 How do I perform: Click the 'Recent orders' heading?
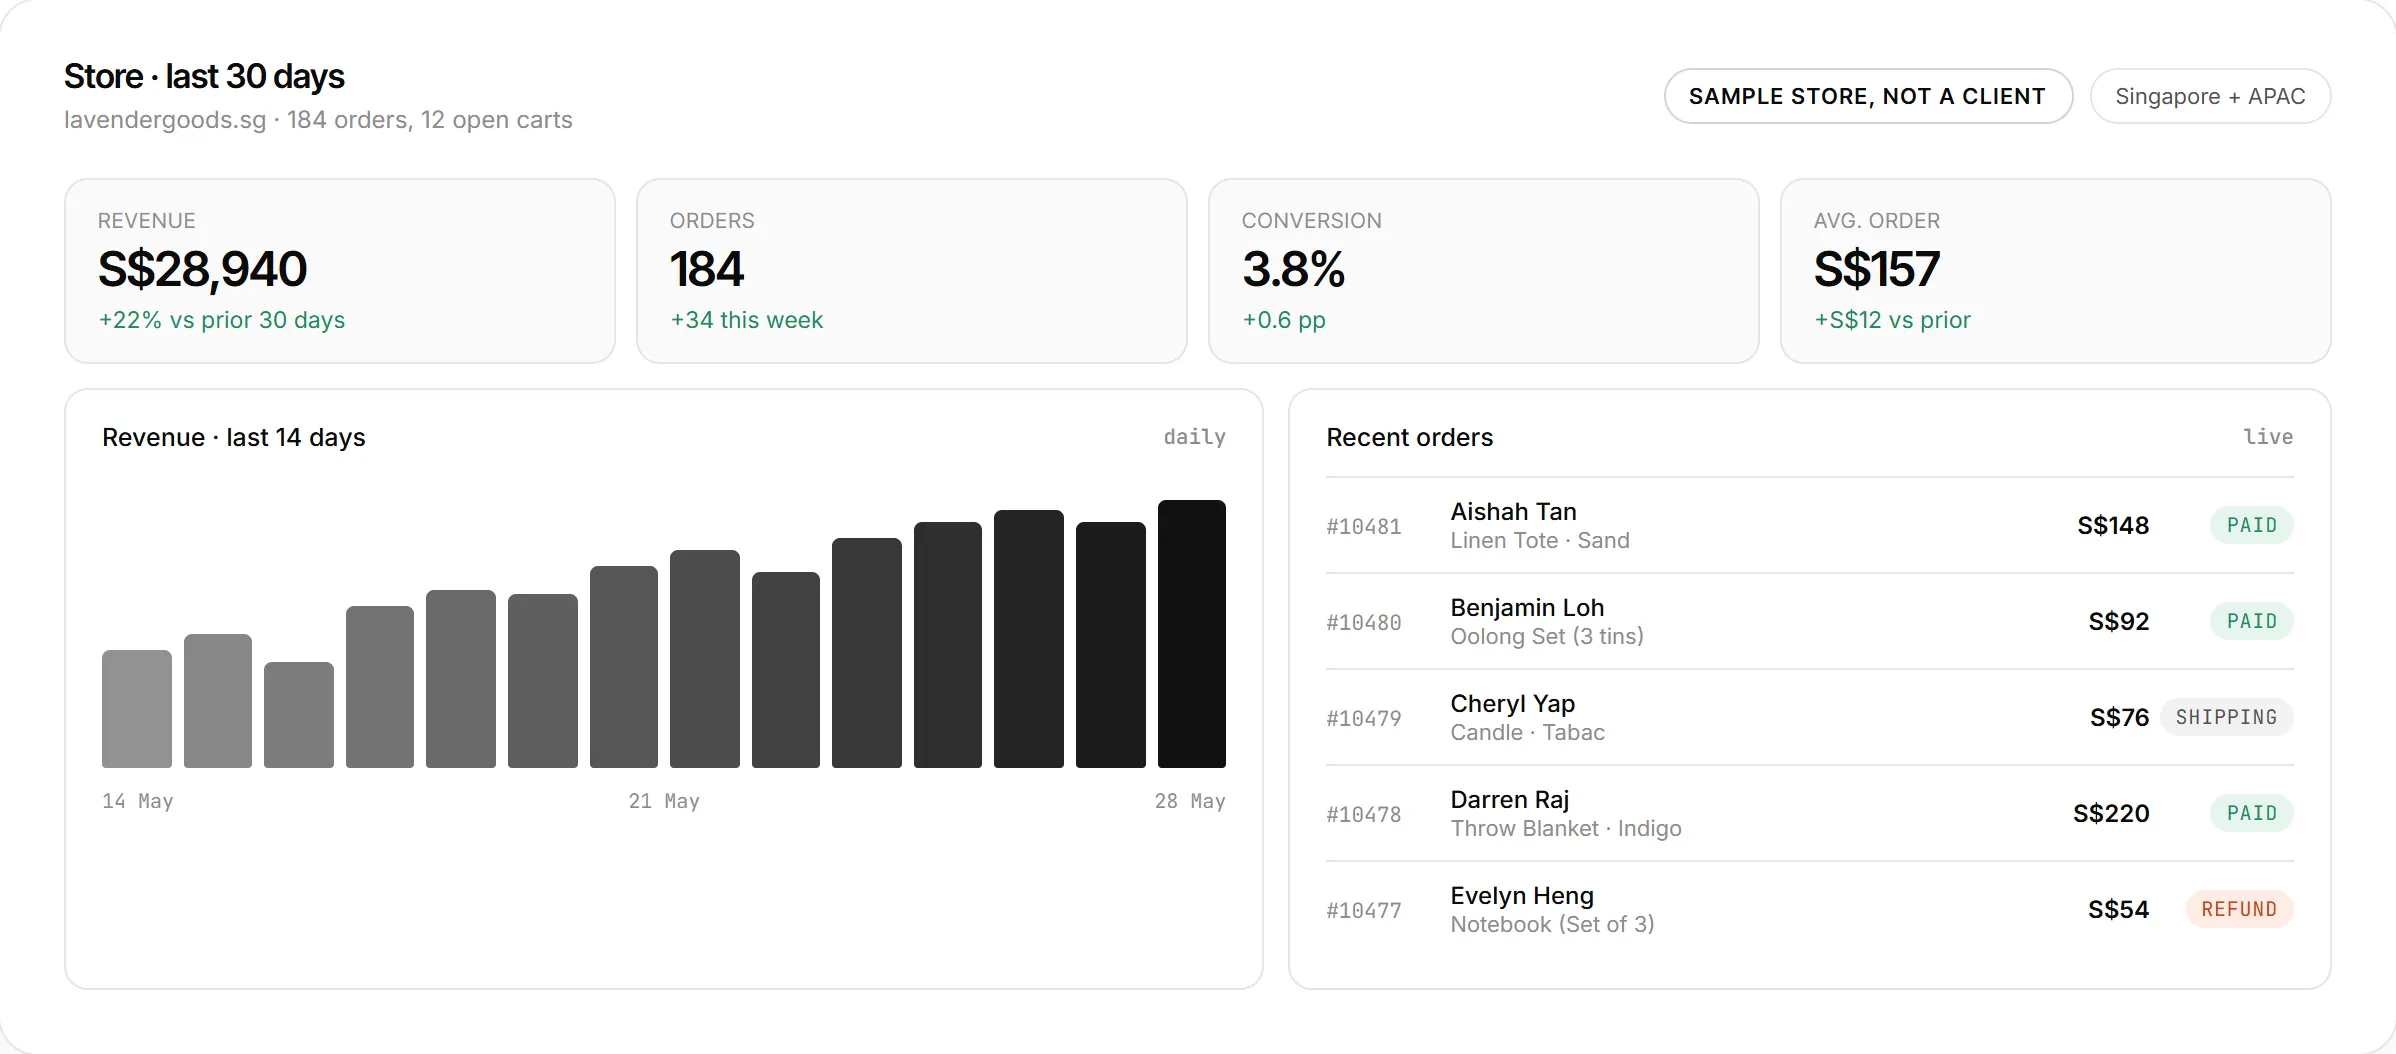(x=1409, y=437)
